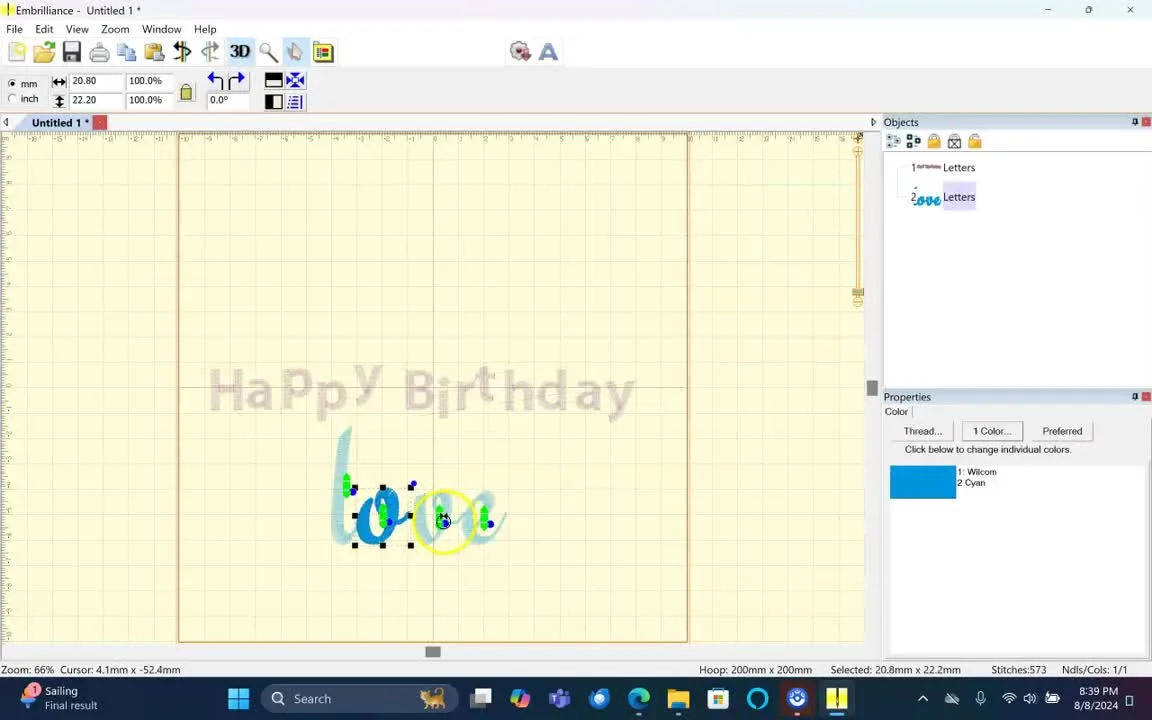Expand the Windows system tray hidden icons chevron
Screen dimensions: 1152x720
[x=923, y=699]
